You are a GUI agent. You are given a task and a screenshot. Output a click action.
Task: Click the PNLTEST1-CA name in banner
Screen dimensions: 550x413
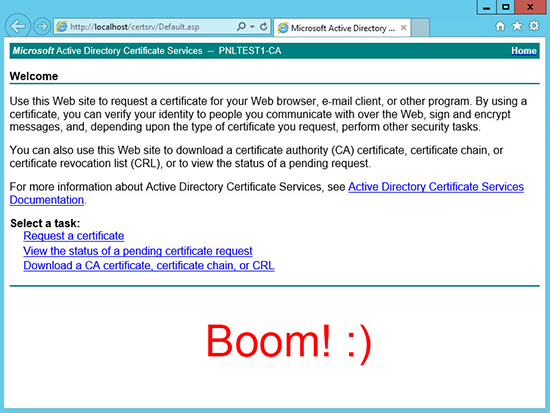click(250, 51)
